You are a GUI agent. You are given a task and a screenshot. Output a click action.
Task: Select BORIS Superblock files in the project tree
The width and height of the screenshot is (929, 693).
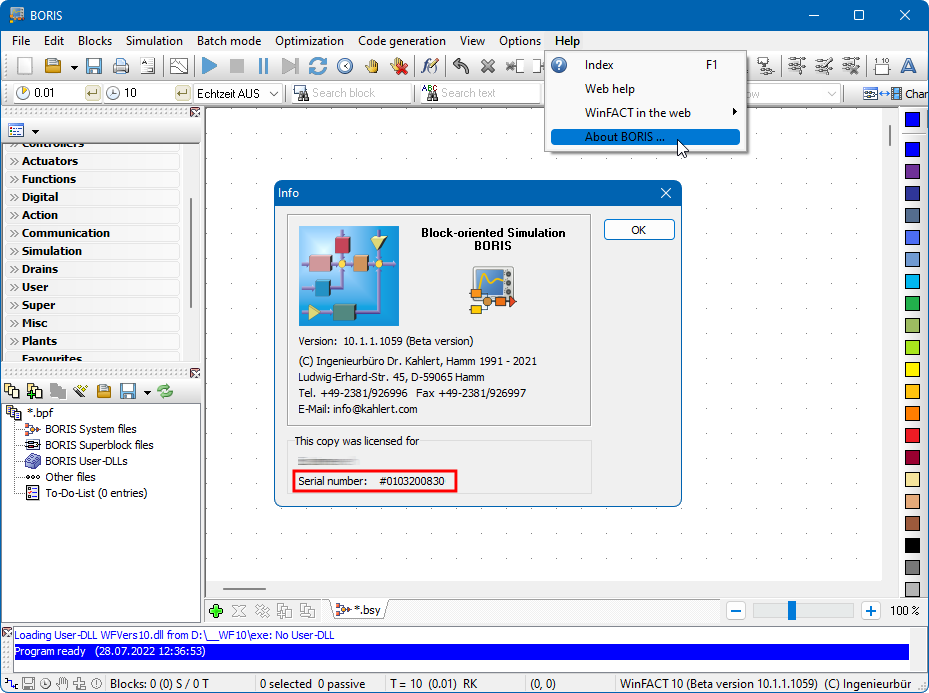[99, 445]
